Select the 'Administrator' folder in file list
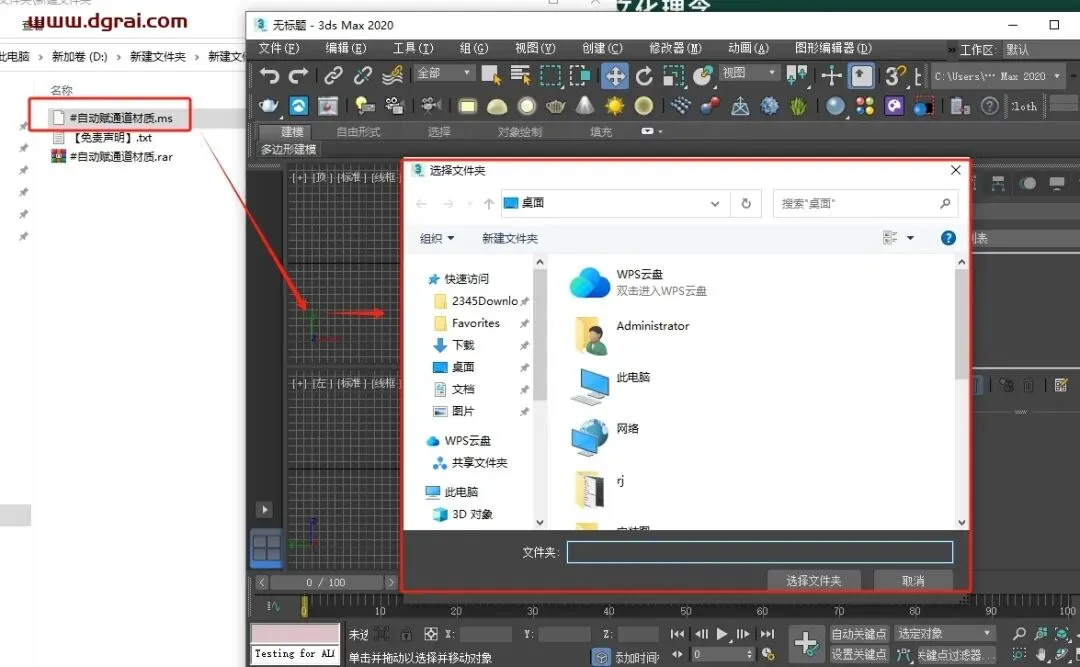This screenshot has height=667, width=1080. tap(631, 334)
